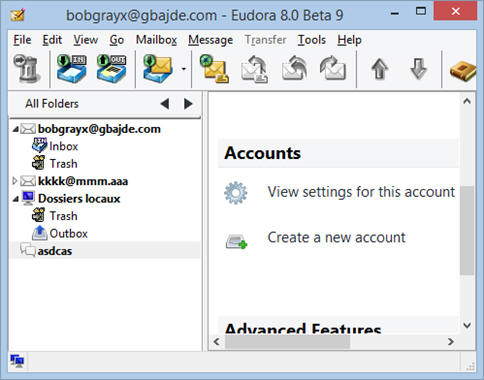Image resolution: width=484 pixels, height=380 pixels.
Task: Click the Outbox tray icon
Action: 39,233
